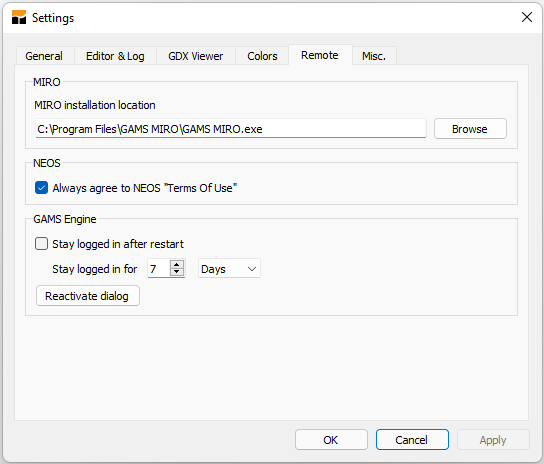Click the Stay logged in for label
The height and width of the screenshot is (464, 544).
(94, 269)
